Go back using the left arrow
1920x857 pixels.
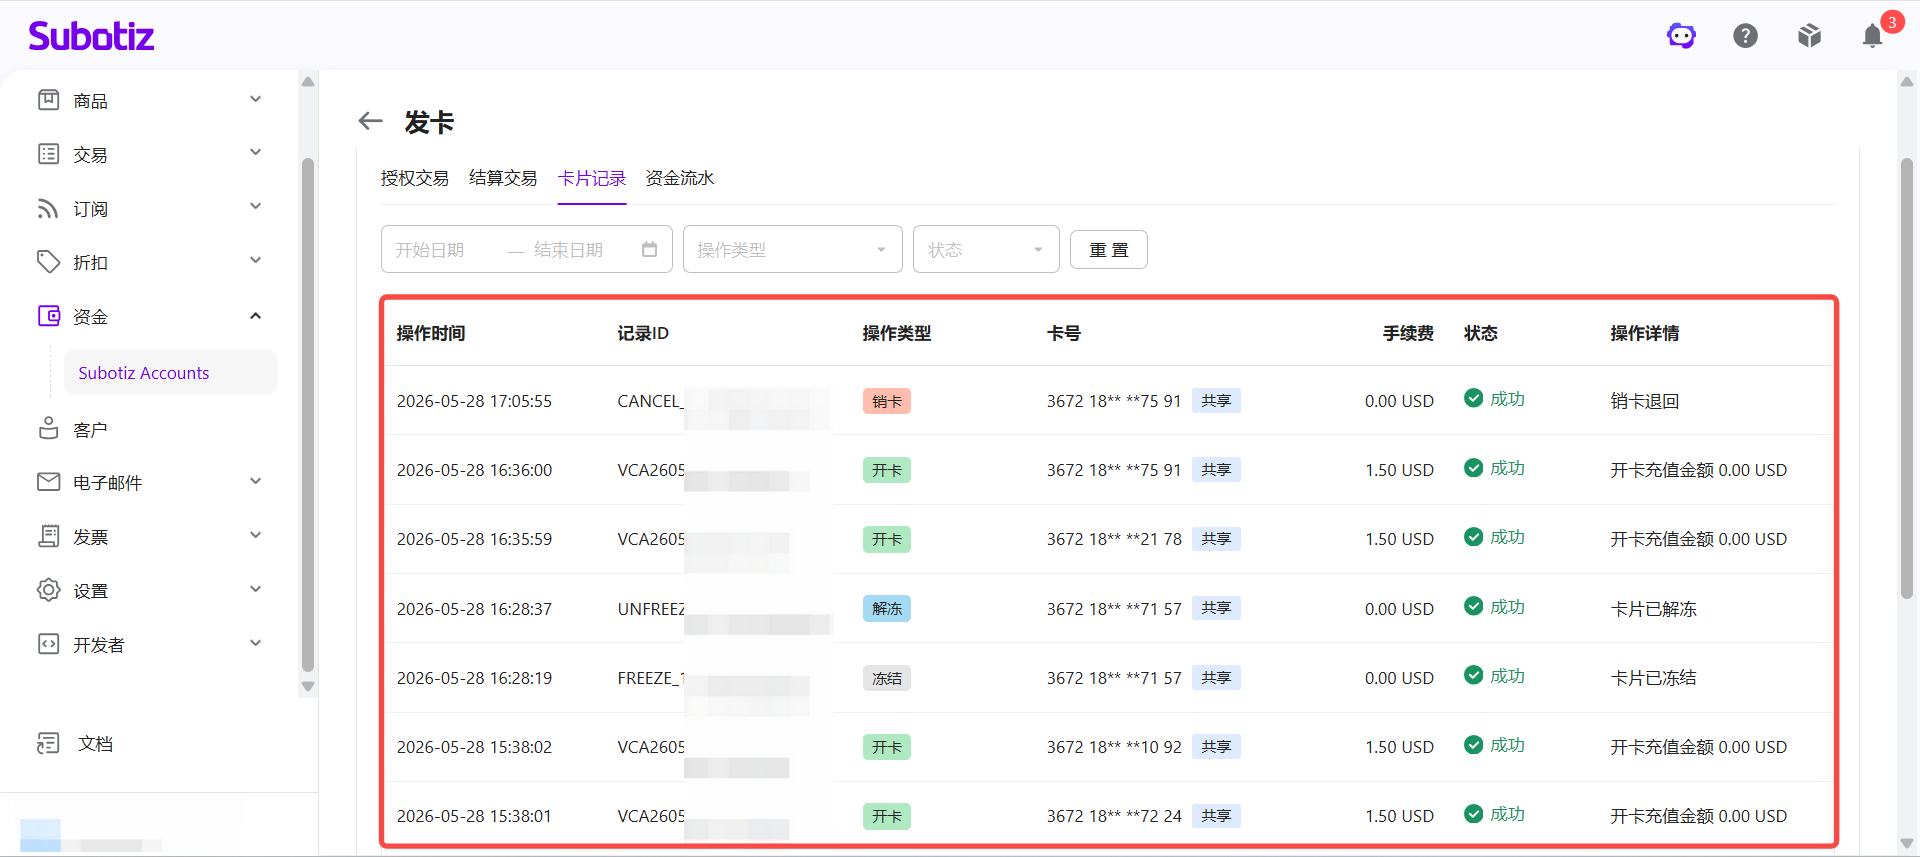coord(371,121)
